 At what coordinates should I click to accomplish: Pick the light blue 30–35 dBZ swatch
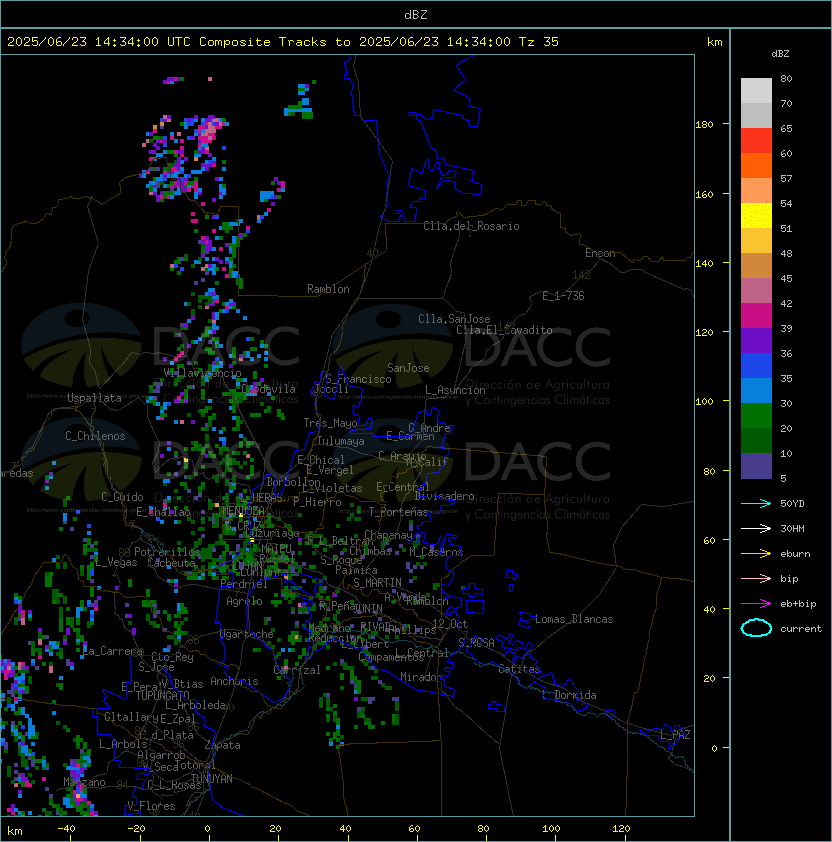(756, 390)
